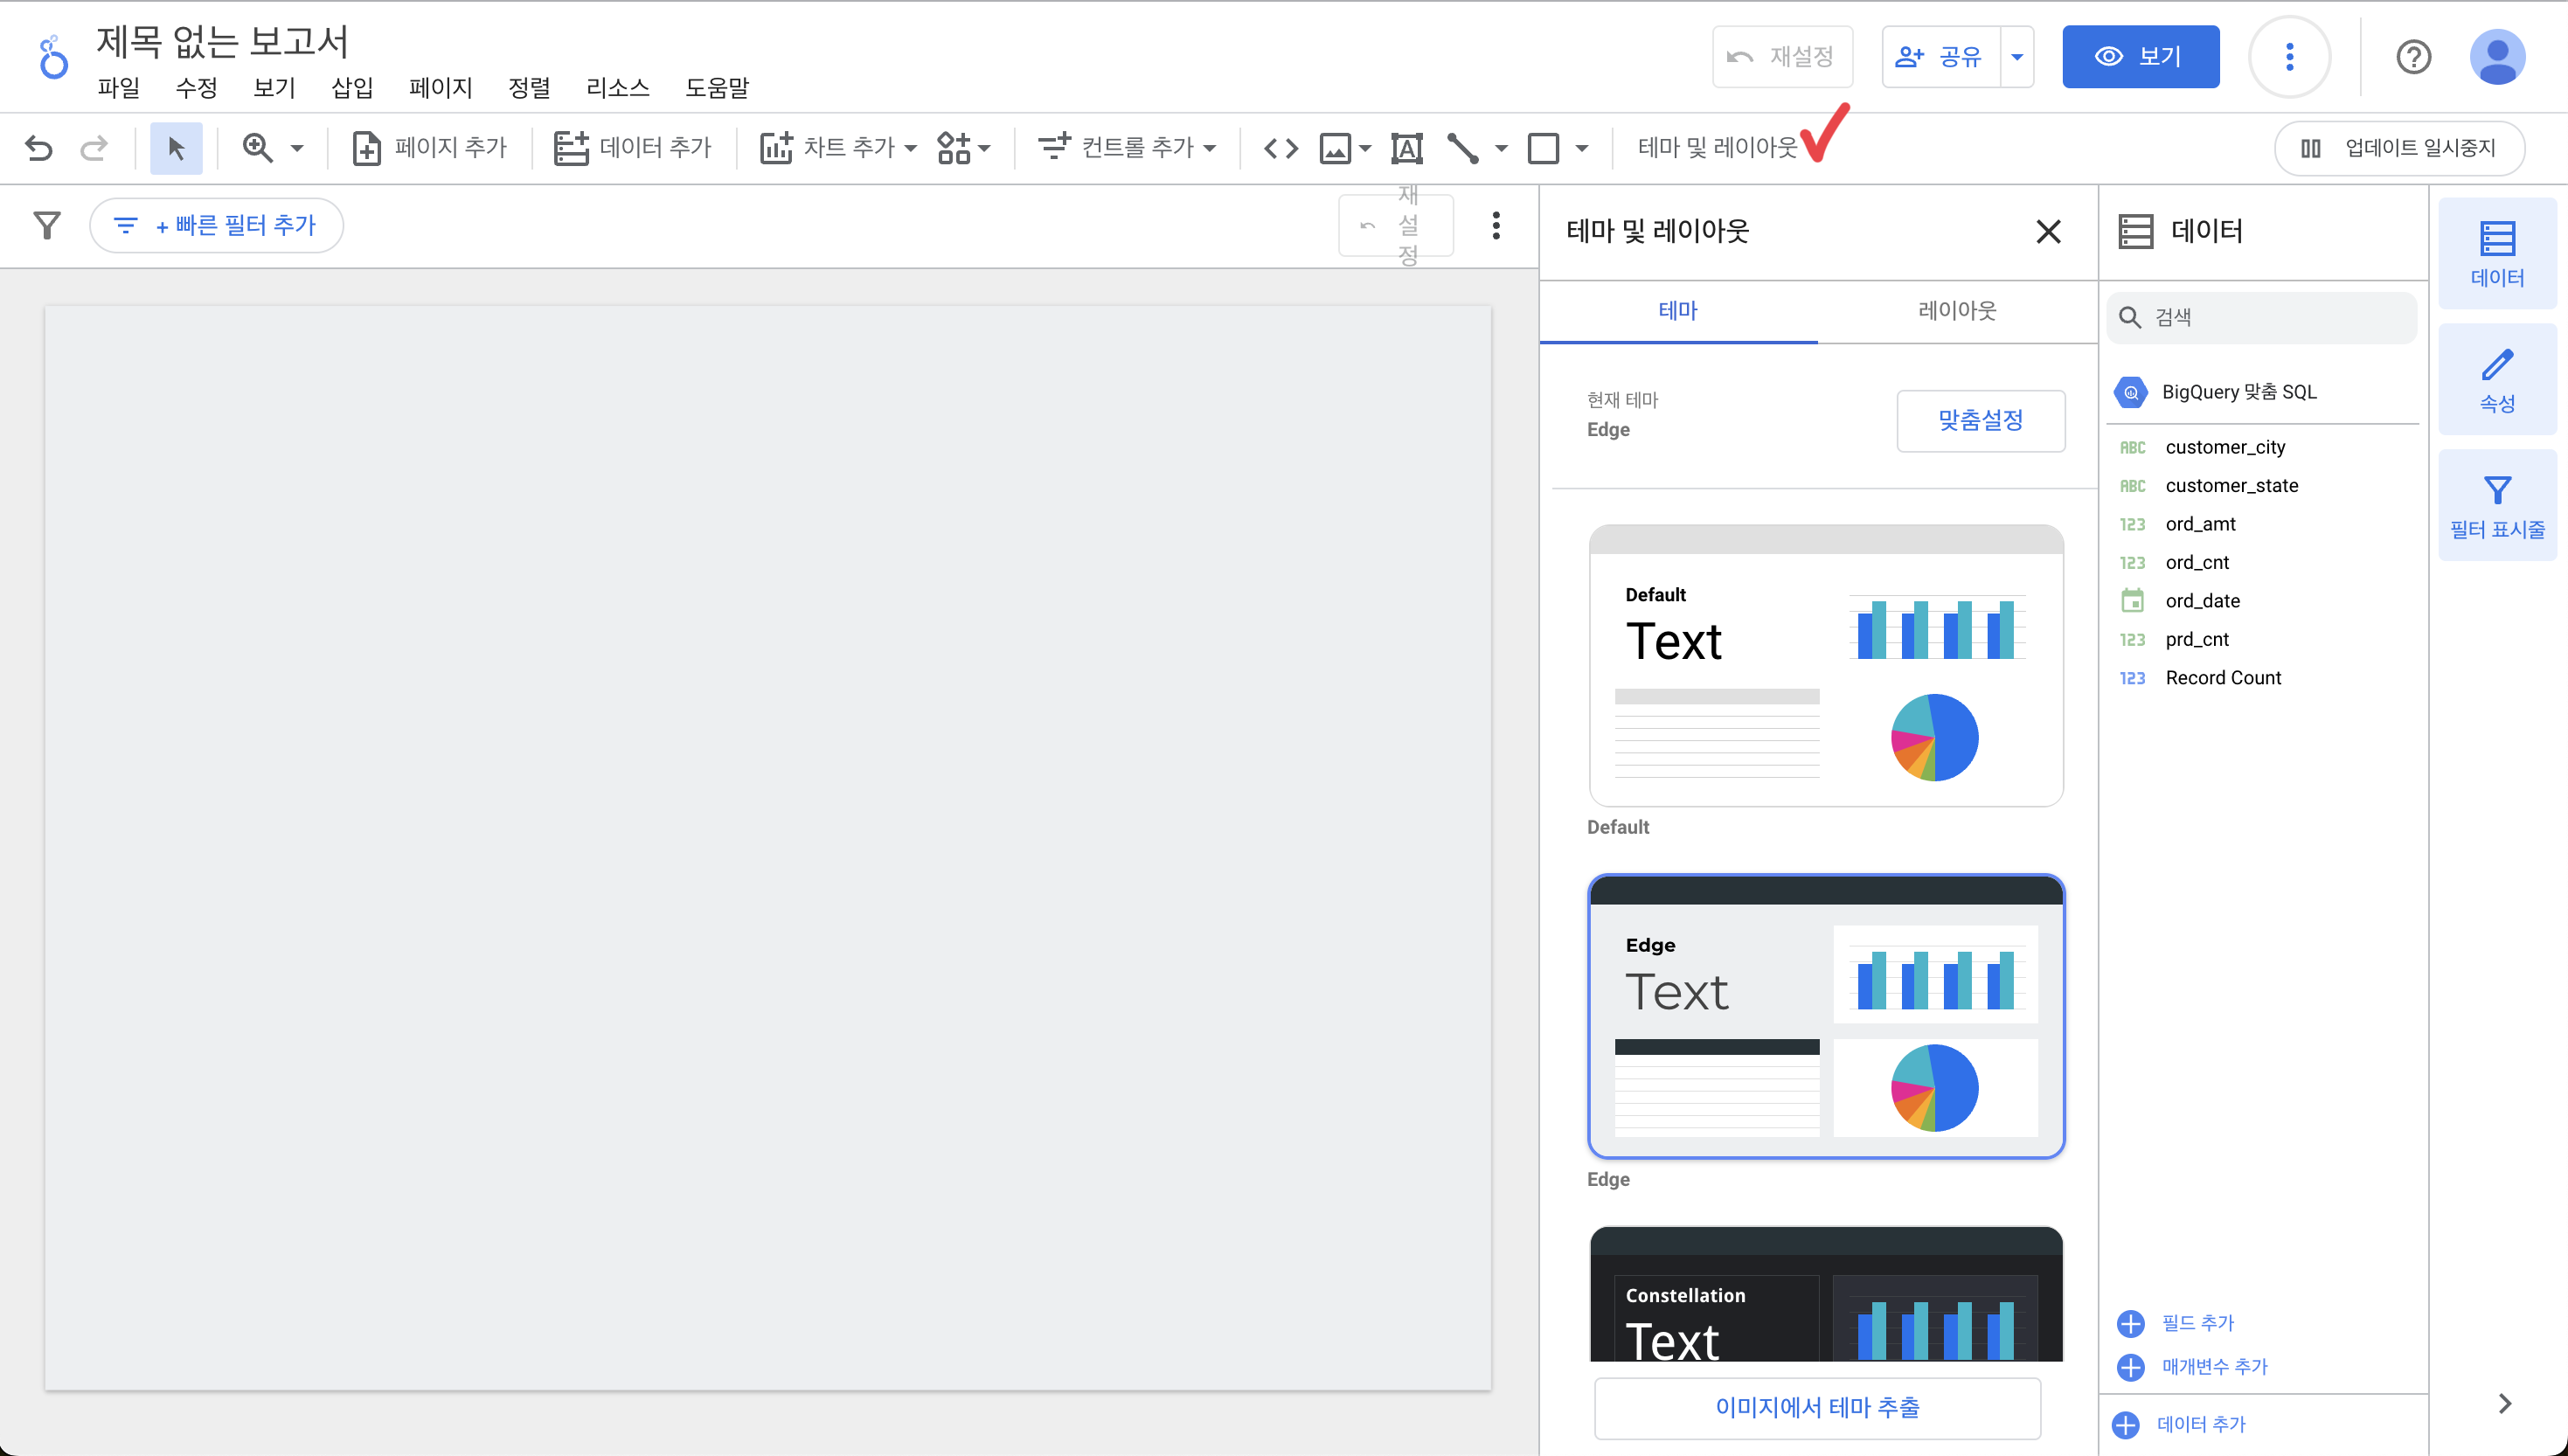Expand the zoom level dropdown arrow
This screenshot has height=1456, width=2568.
tap(297, 148)
